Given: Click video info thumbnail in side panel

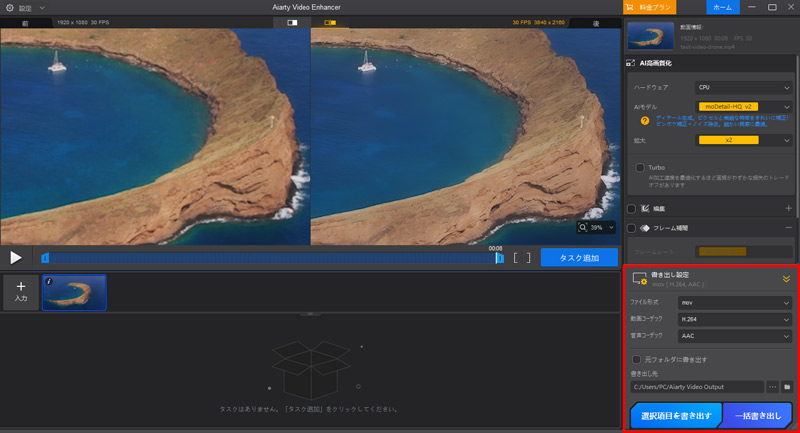Looking at the screenshot, I should (651, 36).
